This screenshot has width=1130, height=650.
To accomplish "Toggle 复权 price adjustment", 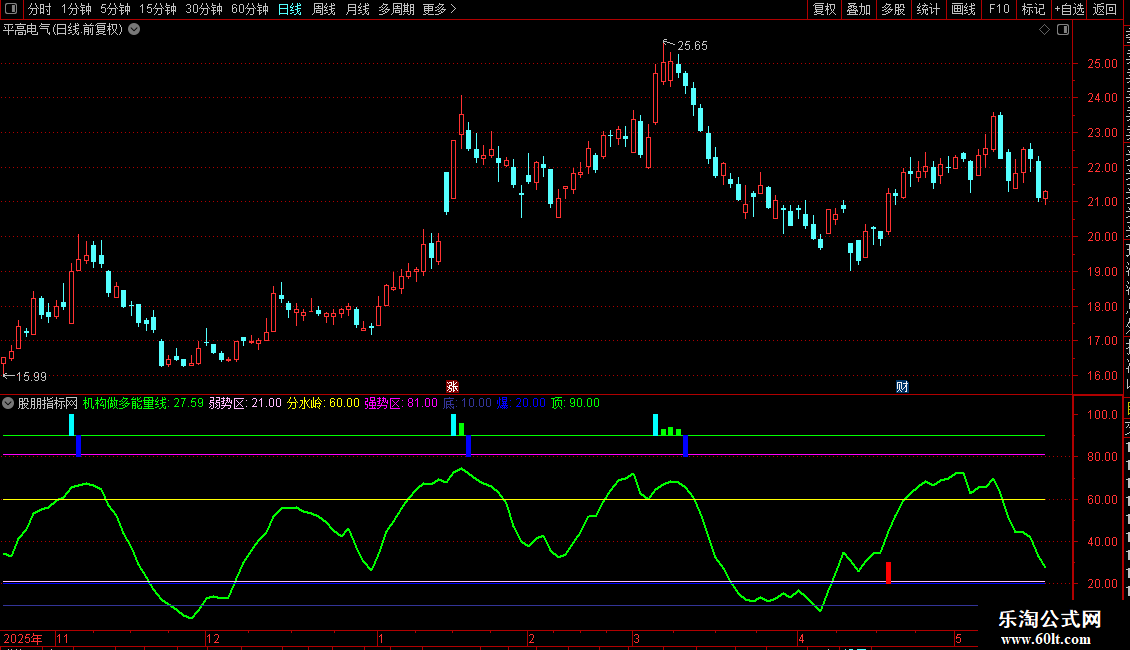I will 824,9.
